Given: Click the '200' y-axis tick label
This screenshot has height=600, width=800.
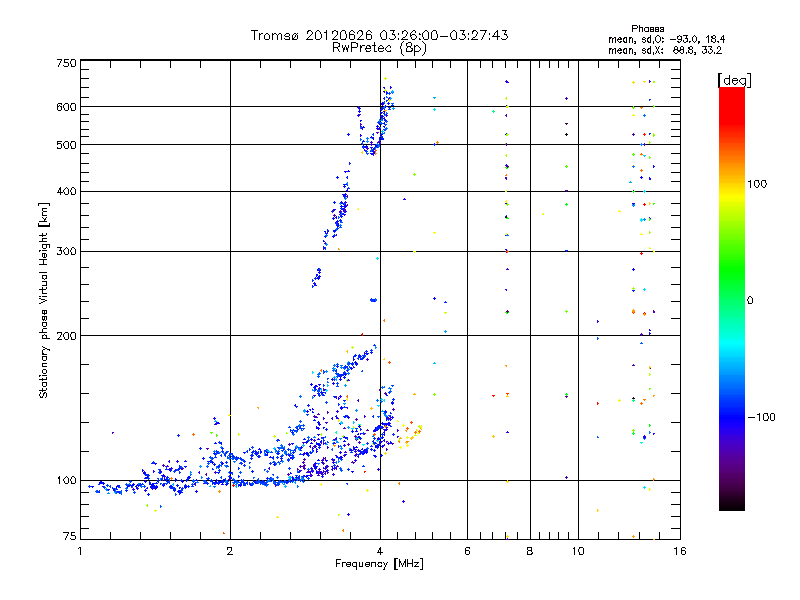Looking at the screenshot, I should (x=66, y=336).
